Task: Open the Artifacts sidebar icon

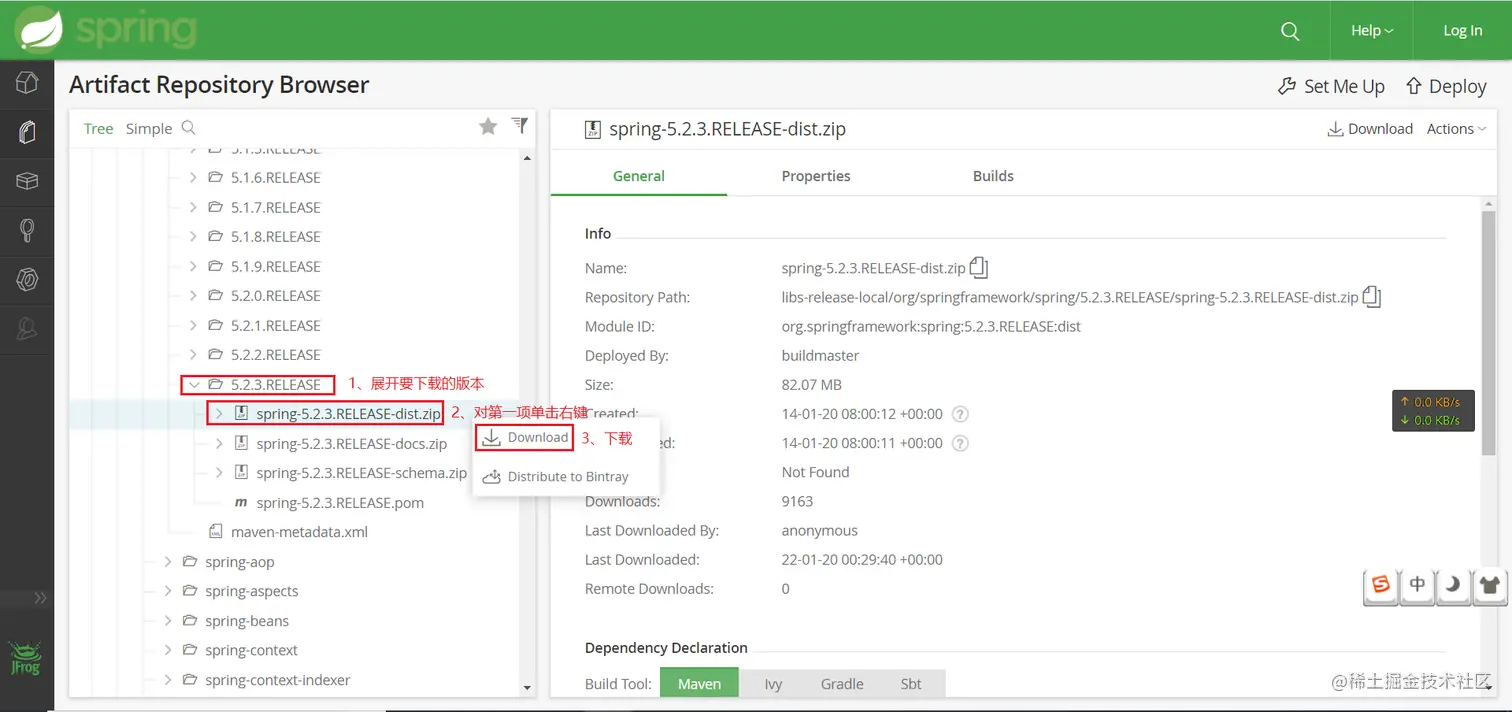Action: (27, 131)
